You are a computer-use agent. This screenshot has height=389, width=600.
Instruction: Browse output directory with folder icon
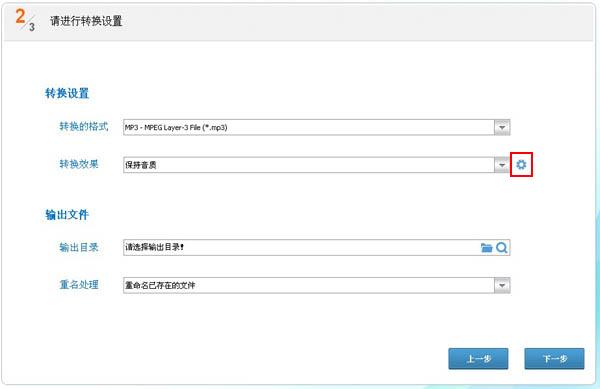click(x=486, y=247)
